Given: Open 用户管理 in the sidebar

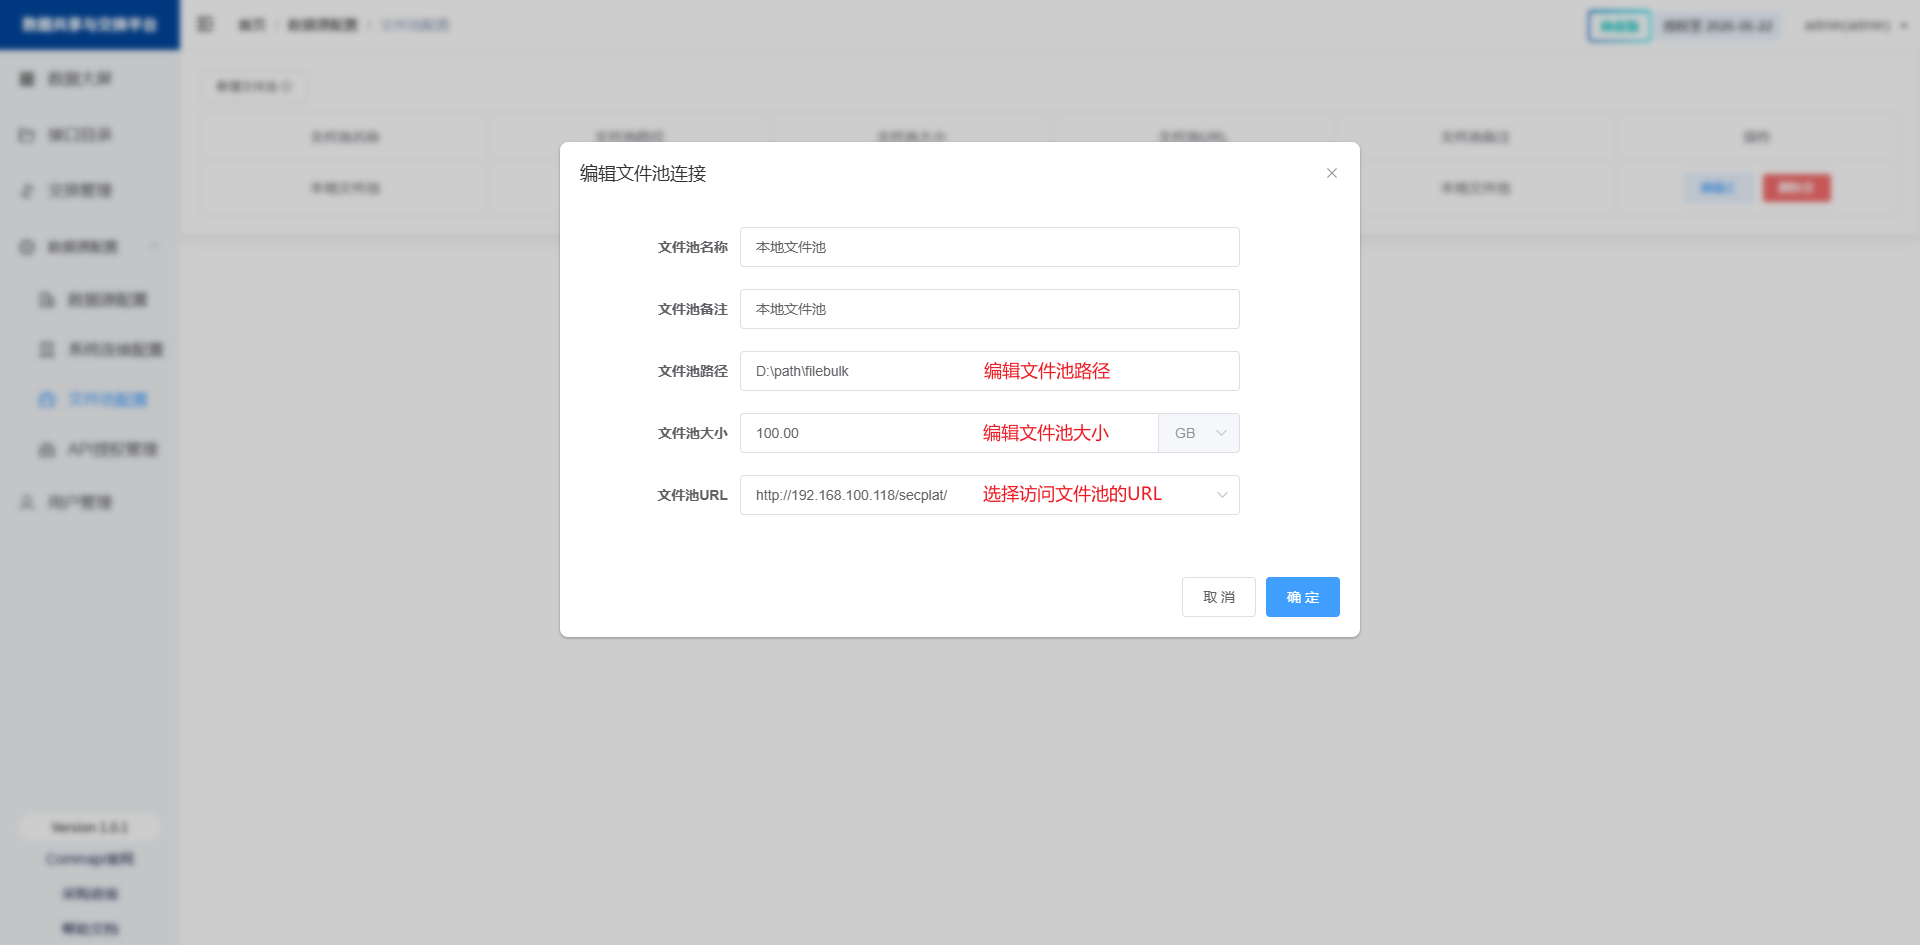Looking at the screenshot, I should 80,502.
